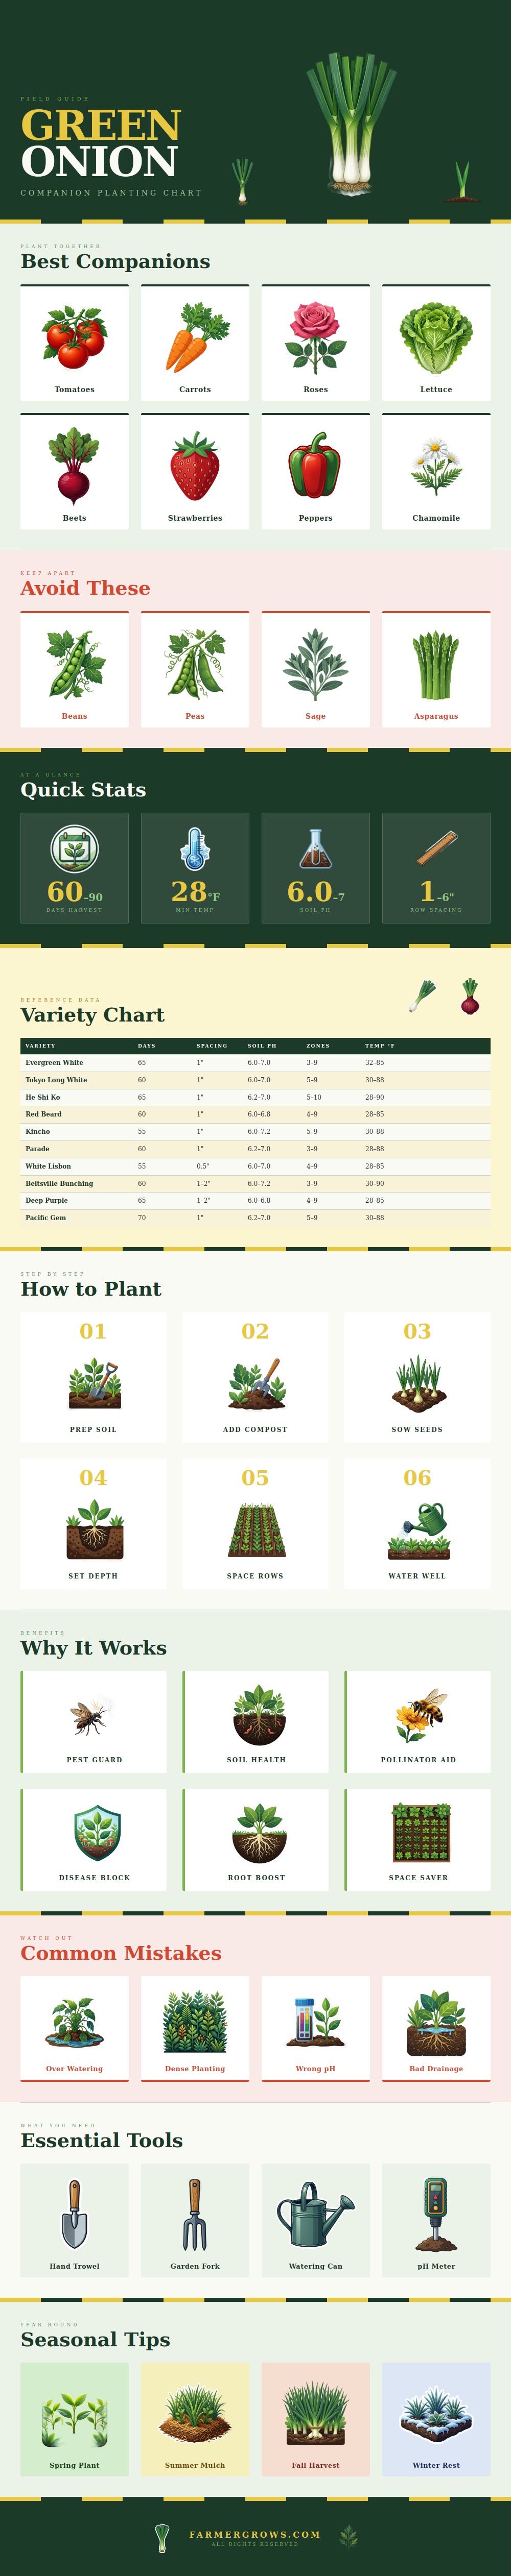Select the Roses flower icon
The height and width of the screenshot is (2576, 511).
(315, 337)
